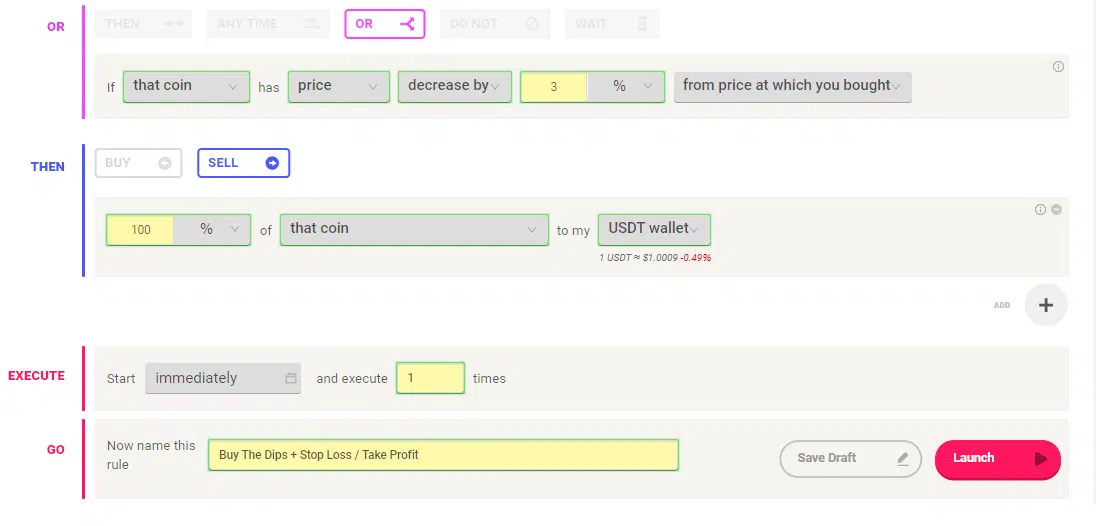Viewport: 1096px width, 526px height.
Task: Select the DO NOT operator button
Action: [495, 24]
